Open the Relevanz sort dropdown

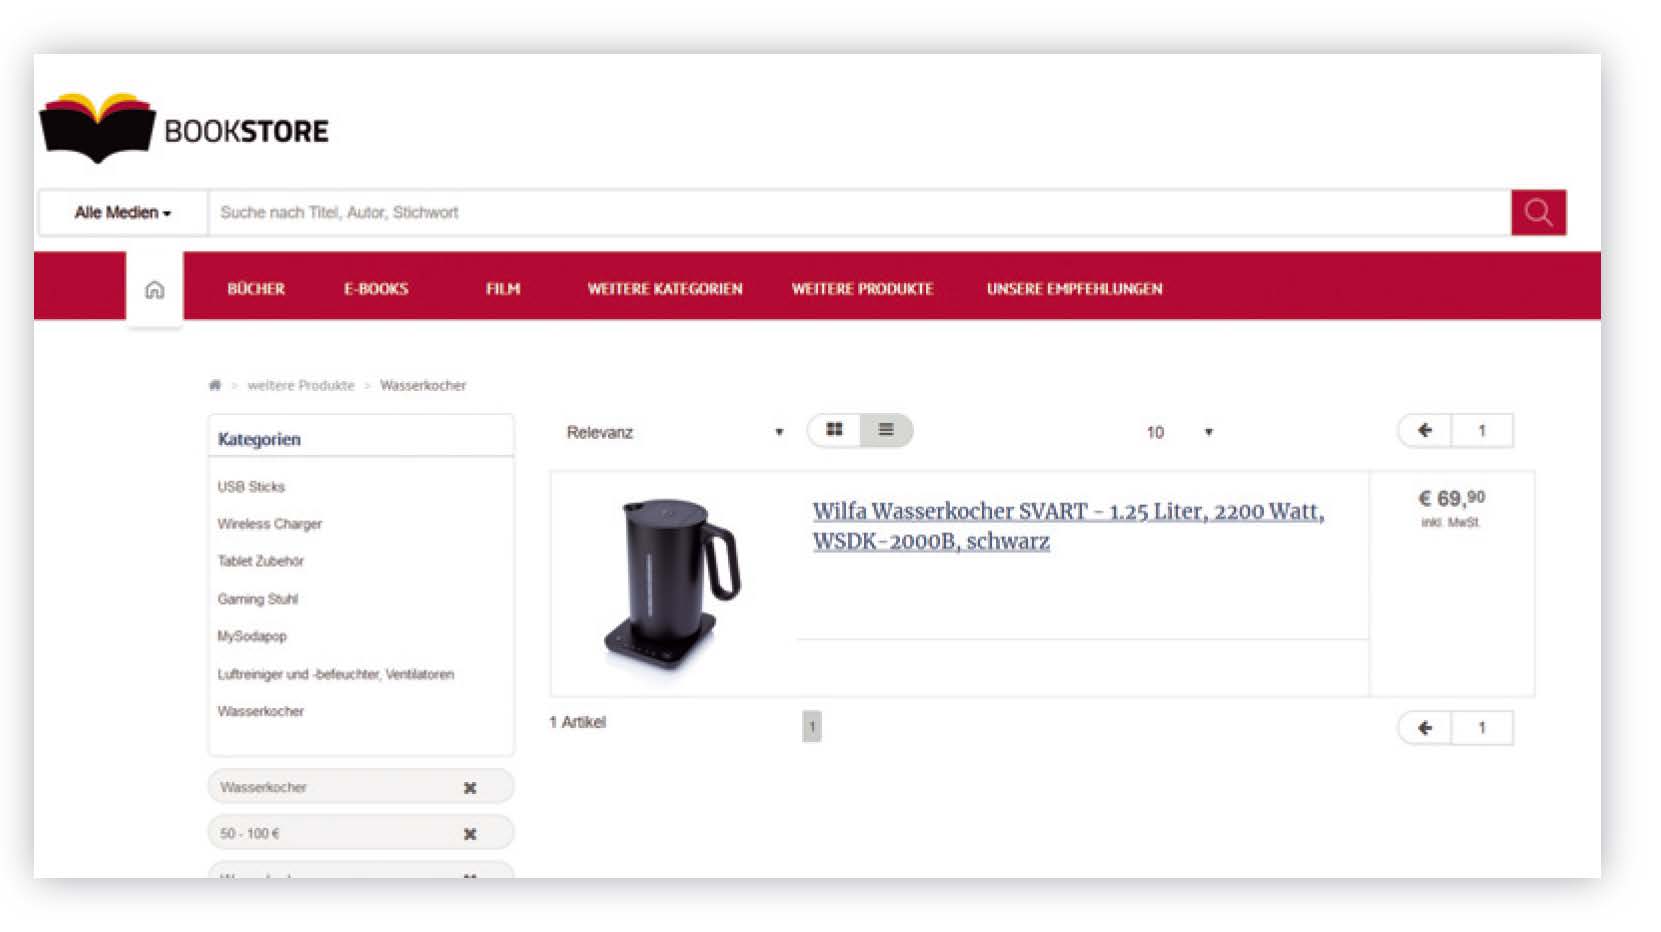pyautogui.click(x=673, y=432)
